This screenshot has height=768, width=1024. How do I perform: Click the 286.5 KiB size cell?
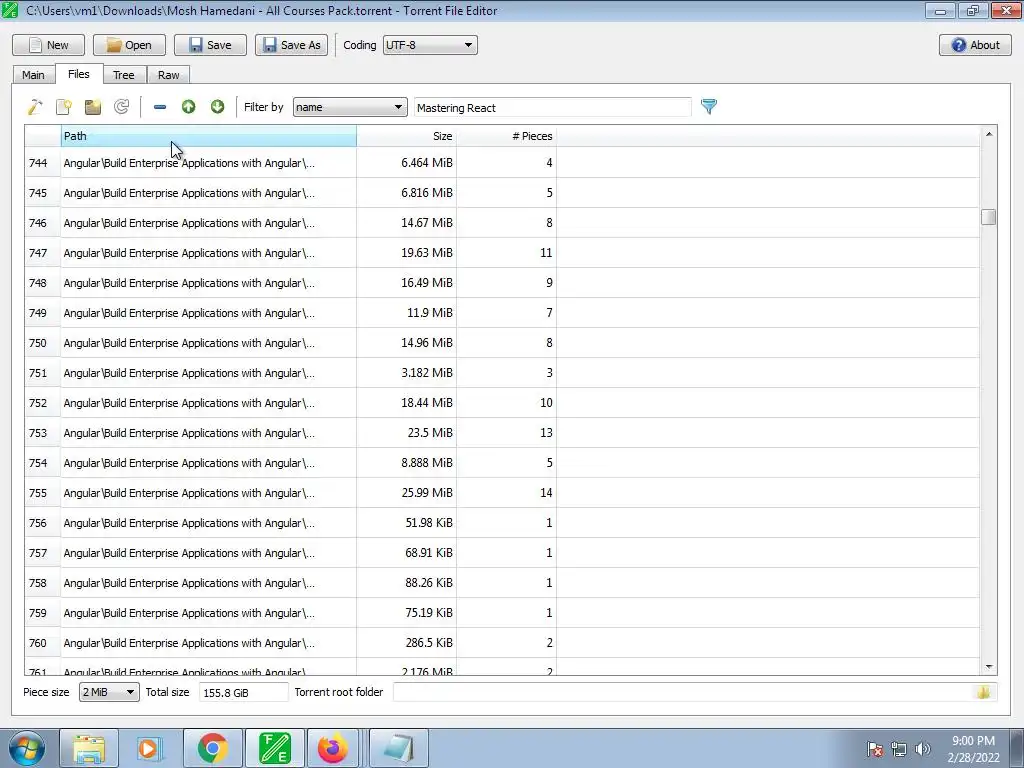tap(406, 643)
